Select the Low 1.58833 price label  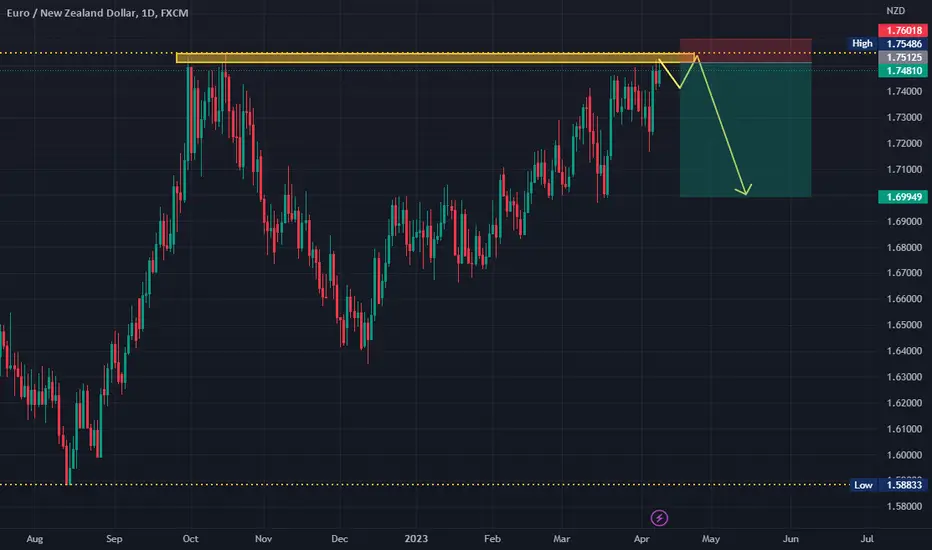889,485
